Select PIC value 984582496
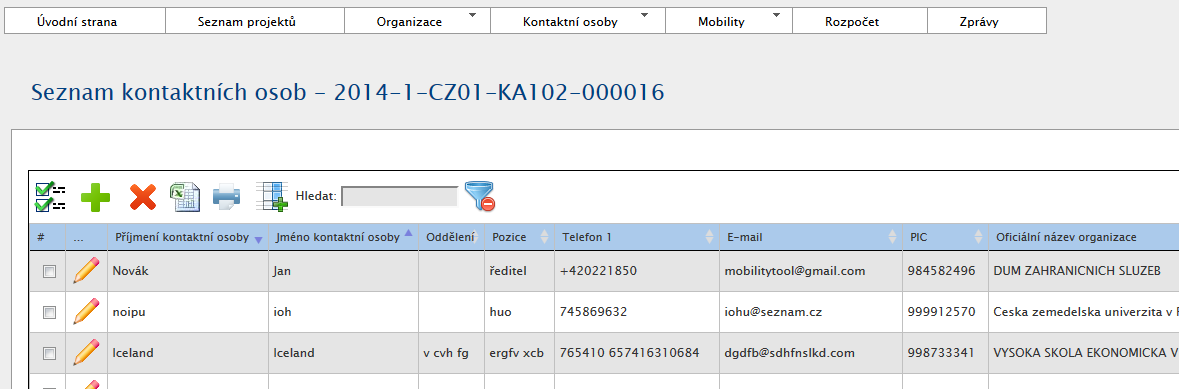This screenshot has height=389, width=1179. pyautogui.click(x=946, y=271)
